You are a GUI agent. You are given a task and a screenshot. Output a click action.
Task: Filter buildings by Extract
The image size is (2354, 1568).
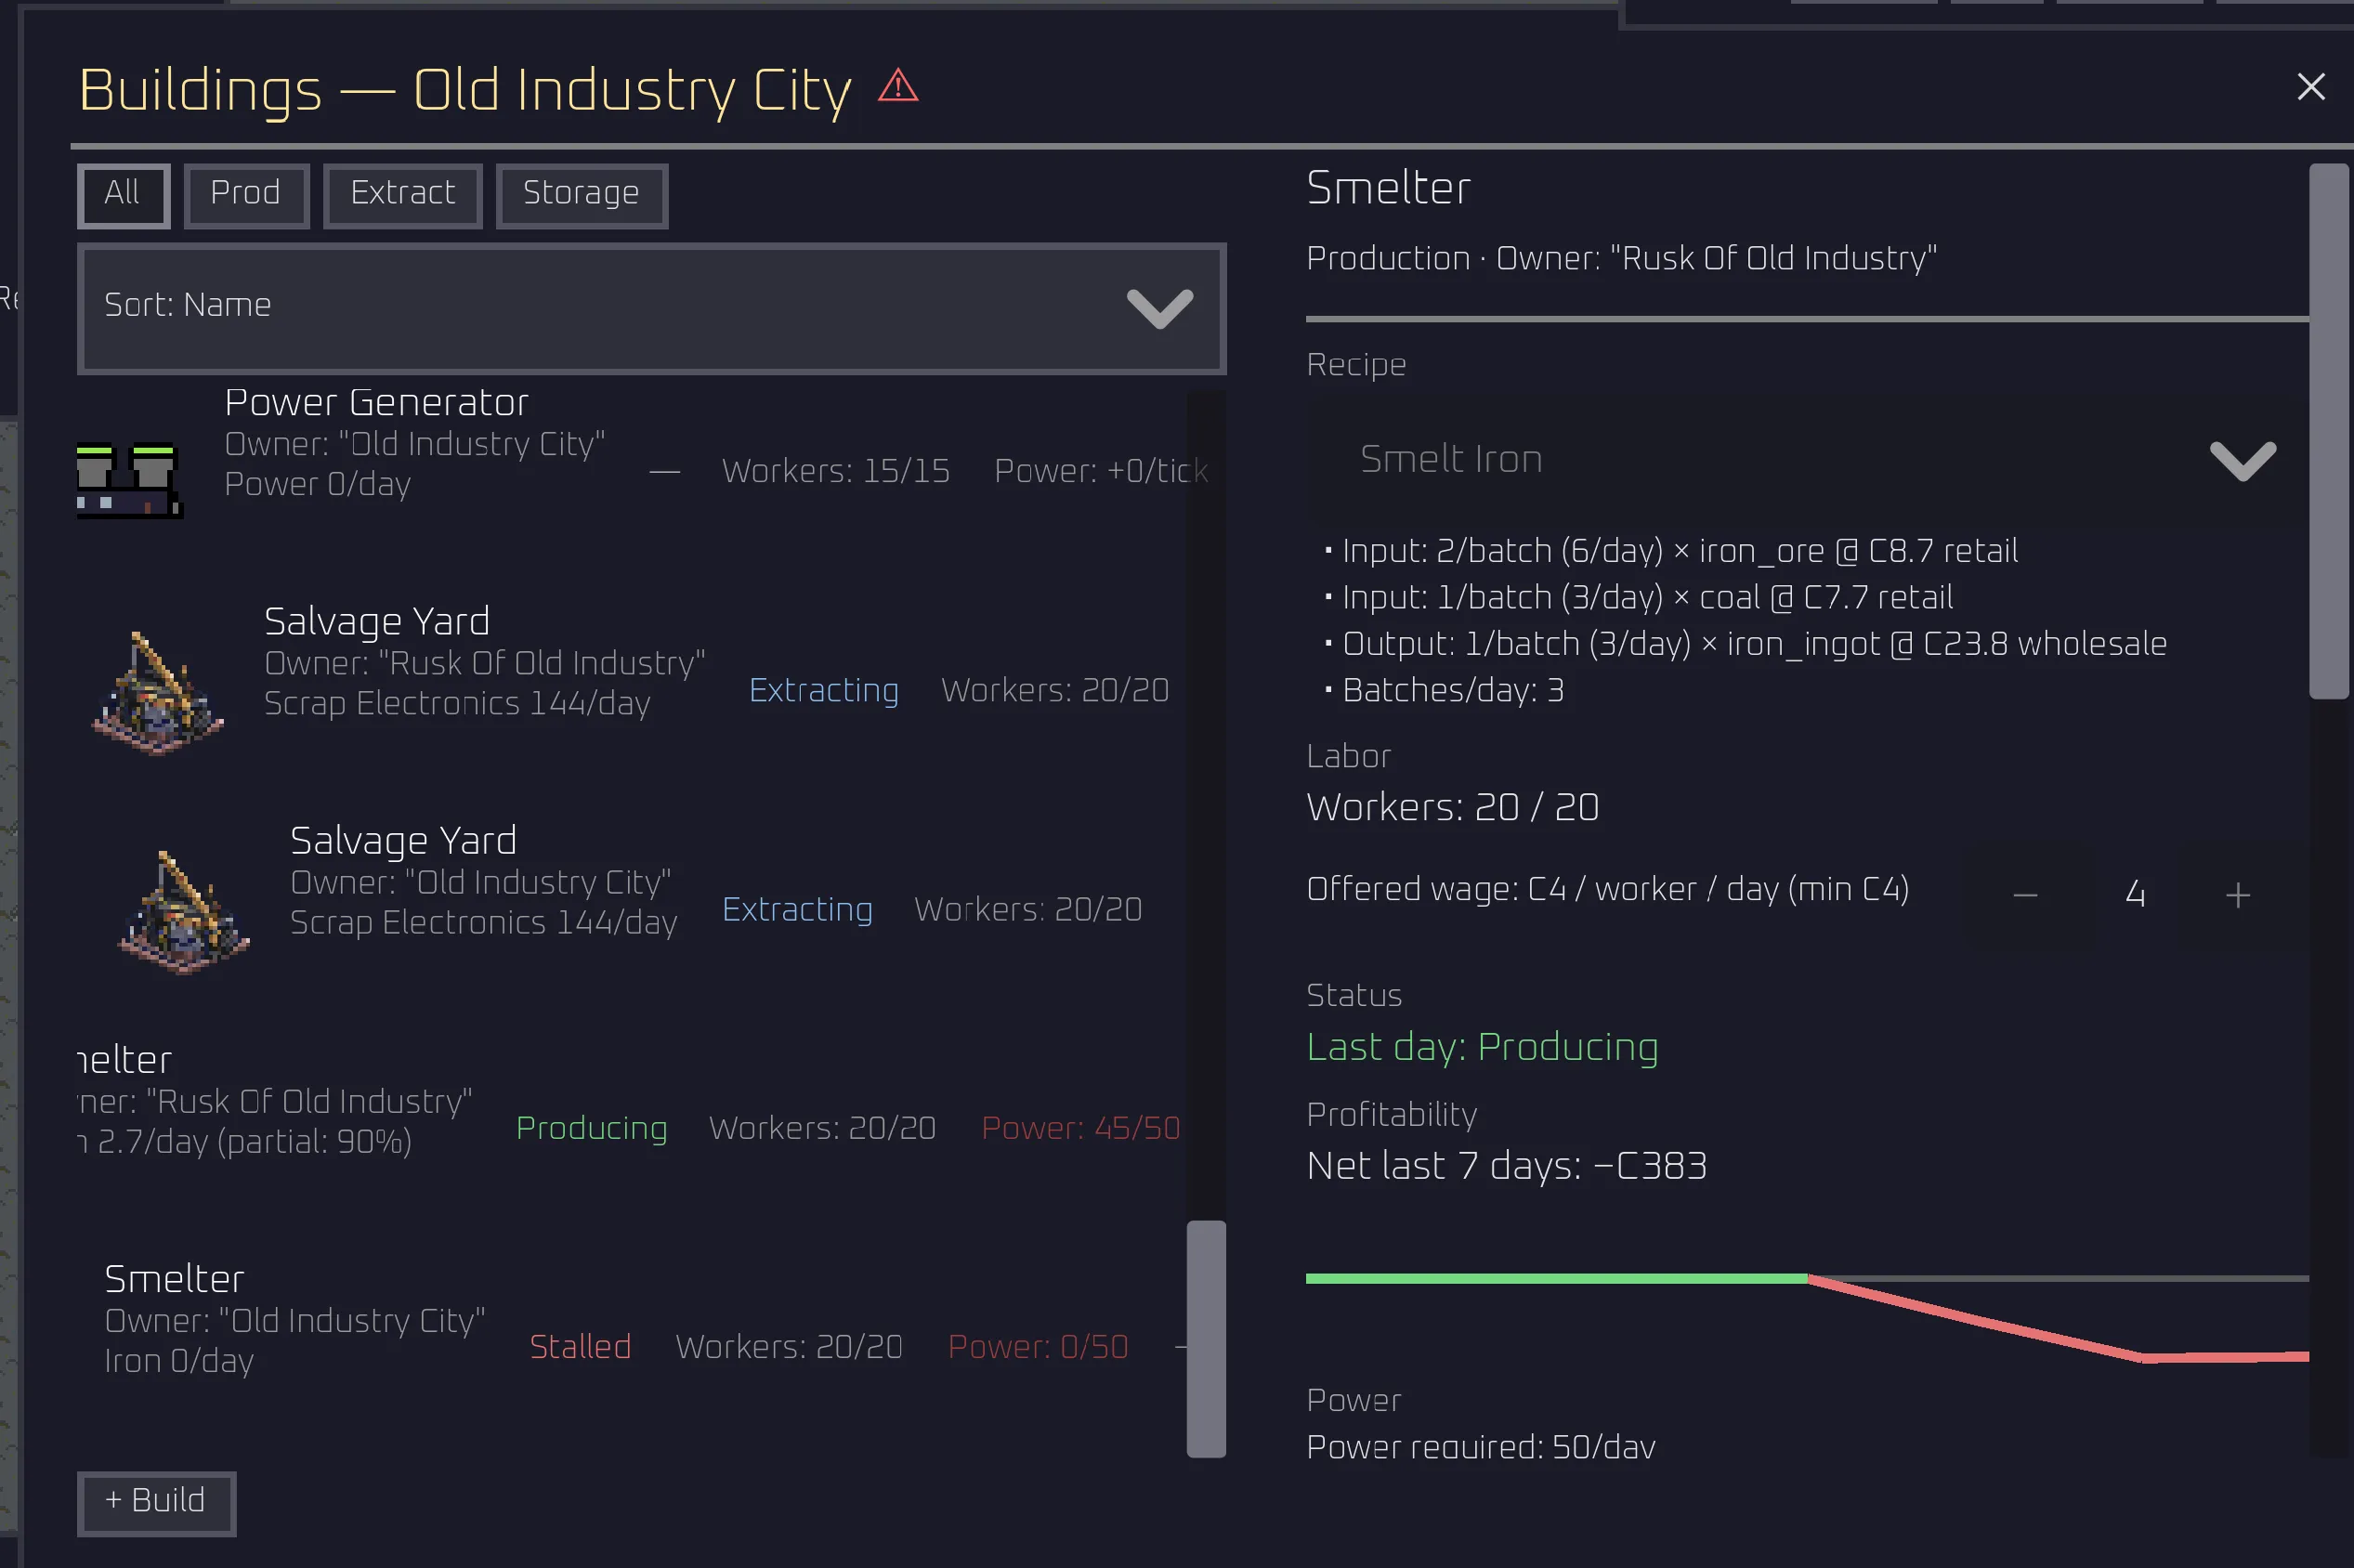(x=403, y=196)
